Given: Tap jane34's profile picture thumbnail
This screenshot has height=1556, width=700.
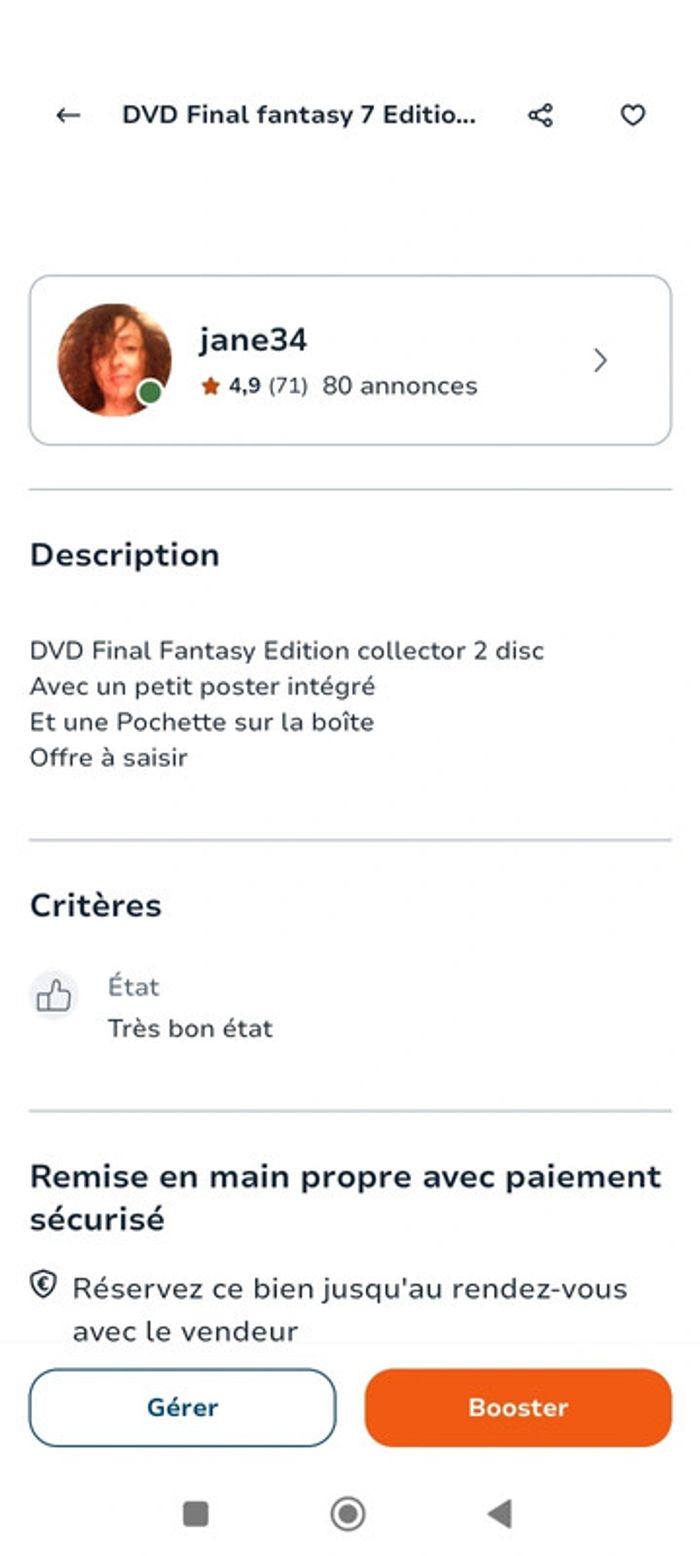Looking at the screenshot, I should click(x=114, y=360).
